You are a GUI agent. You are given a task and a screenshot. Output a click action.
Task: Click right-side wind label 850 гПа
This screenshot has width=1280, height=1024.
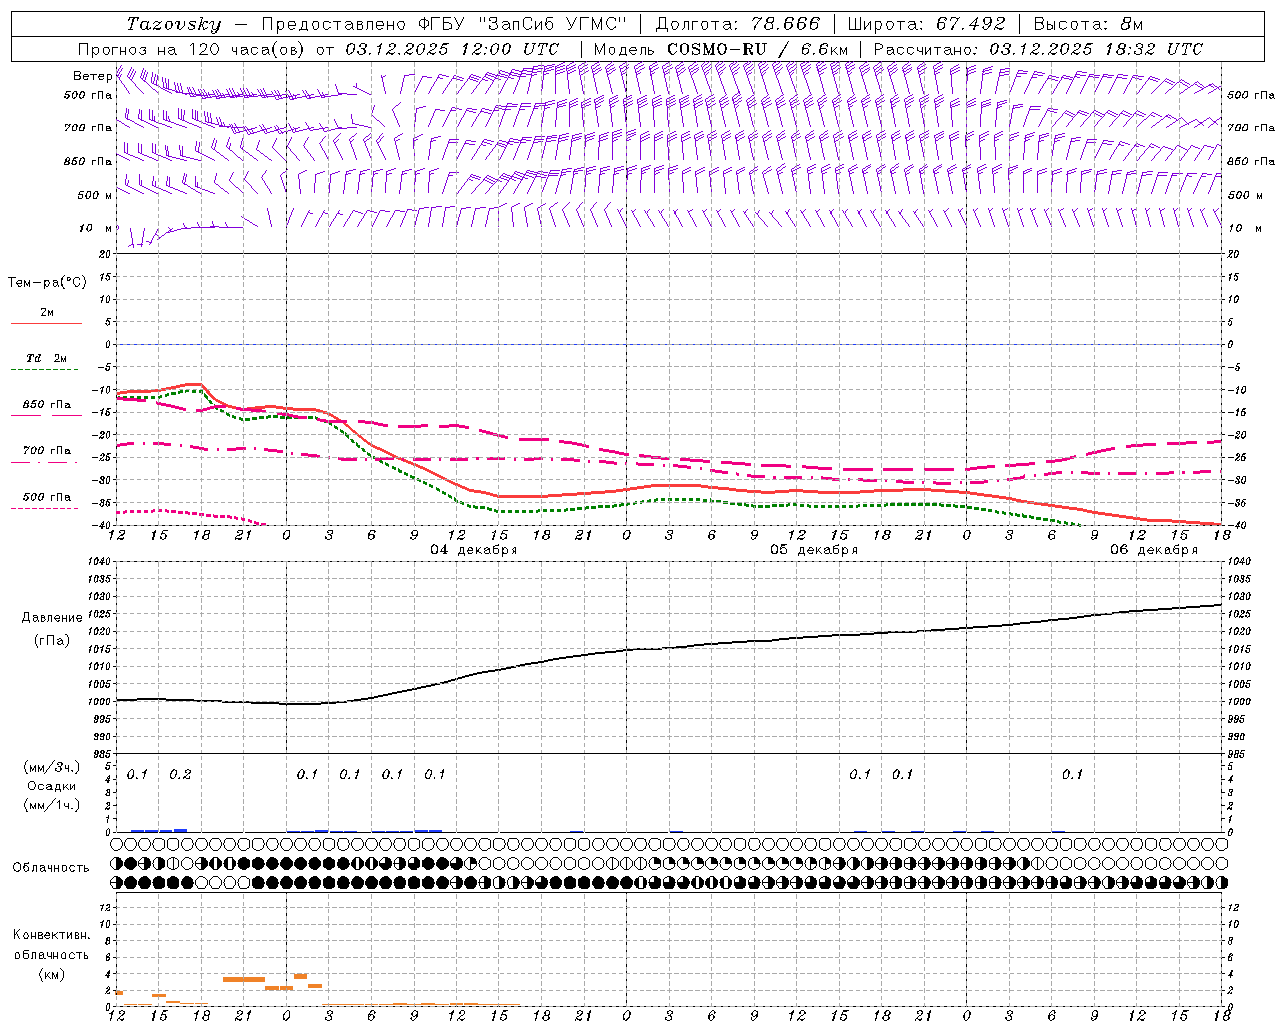1251,161
